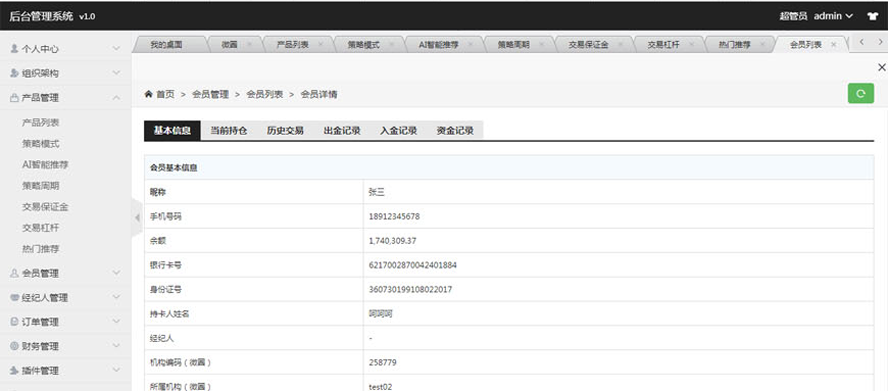
Task: Click the 插件管理 icon
Action: tap(14, 371)
